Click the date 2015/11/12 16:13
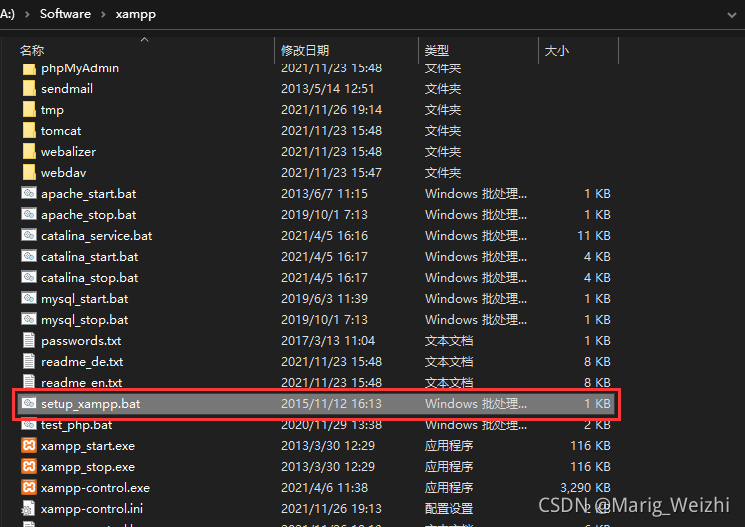The image size is (745, 527). 331,403
